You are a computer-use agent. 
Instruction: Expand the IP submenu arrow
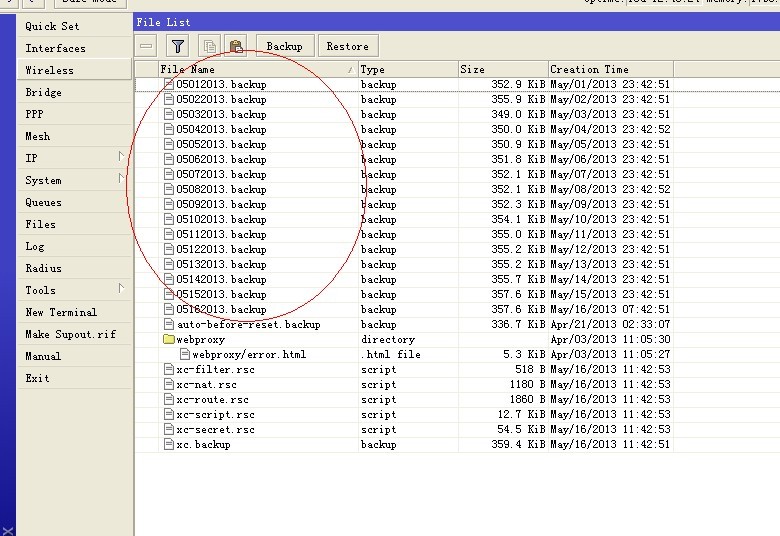121,157
